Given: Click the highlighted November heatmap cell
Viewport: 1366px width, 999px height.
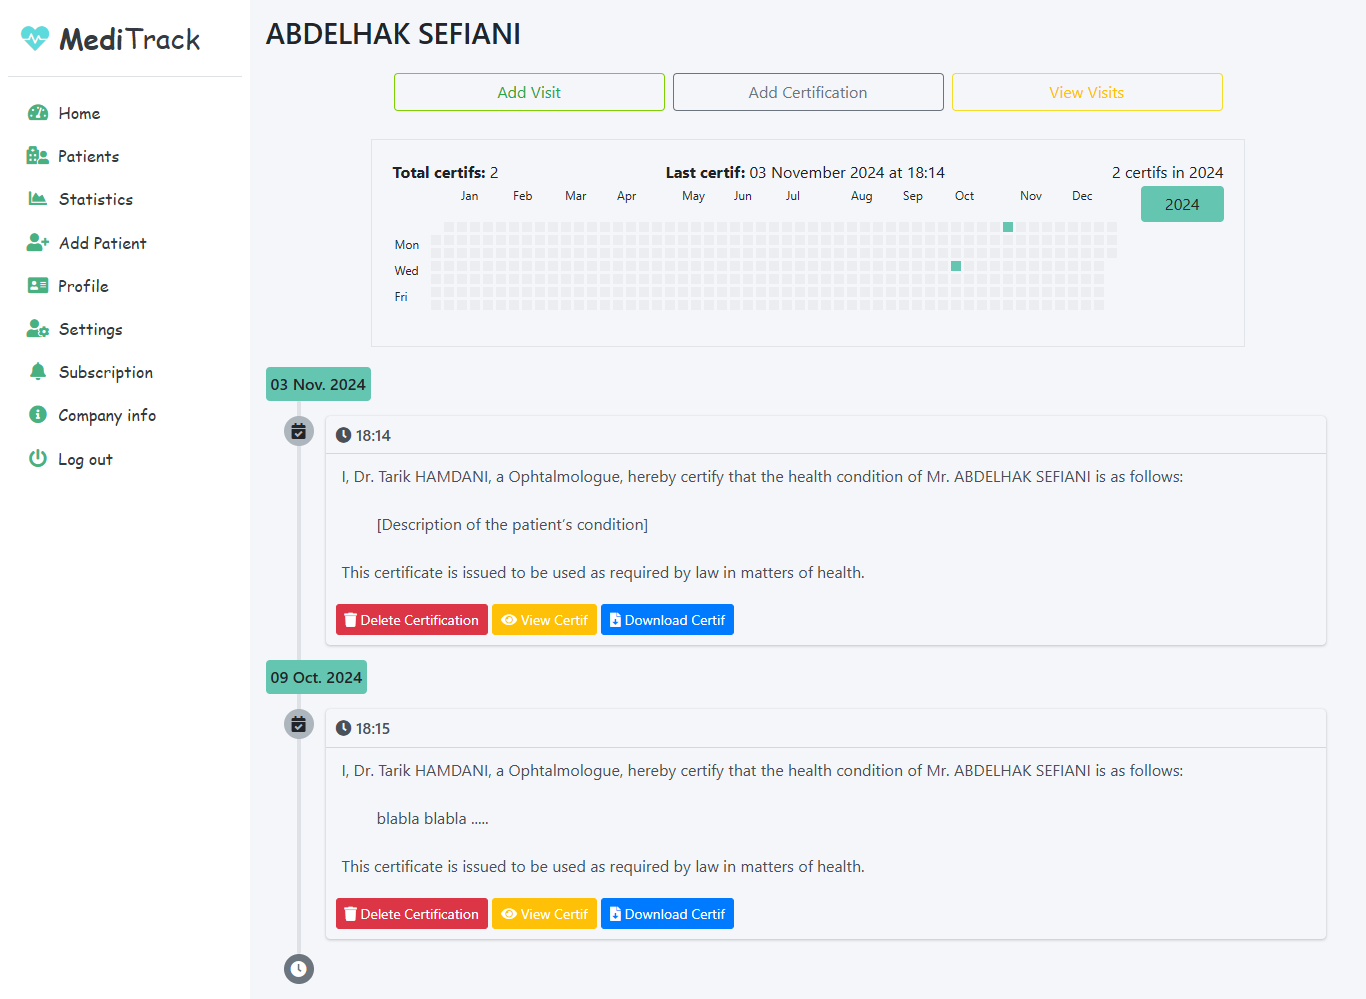Looking at the screenshot, I should coord(1008,227).
